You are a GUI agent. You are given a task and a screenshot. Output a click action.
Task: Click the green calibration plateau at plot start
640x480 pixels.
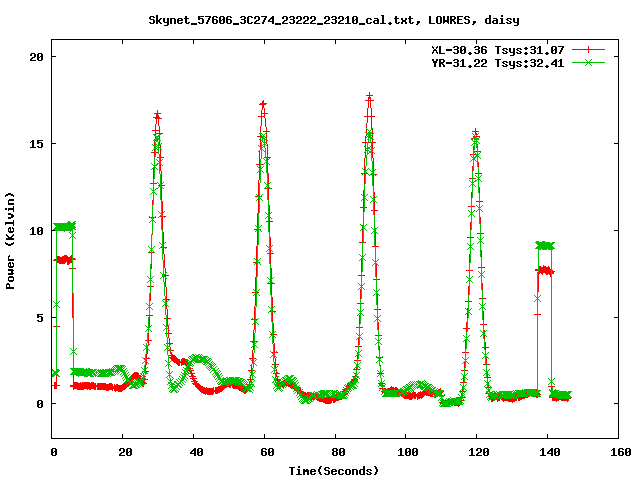click(x=64, y=227)
